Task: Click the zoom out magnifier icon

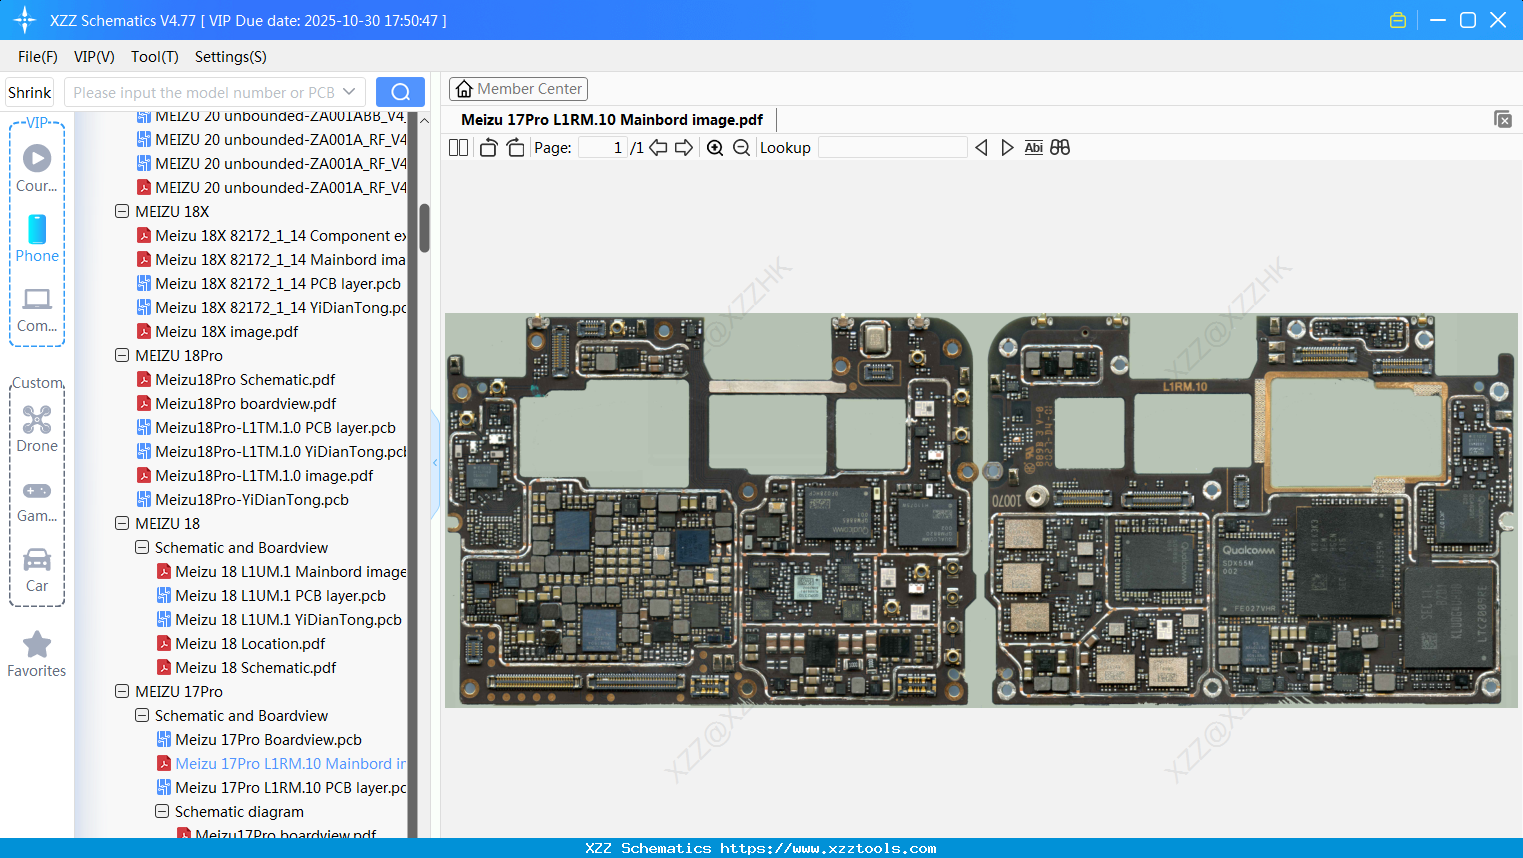Action: coord(741,148)
